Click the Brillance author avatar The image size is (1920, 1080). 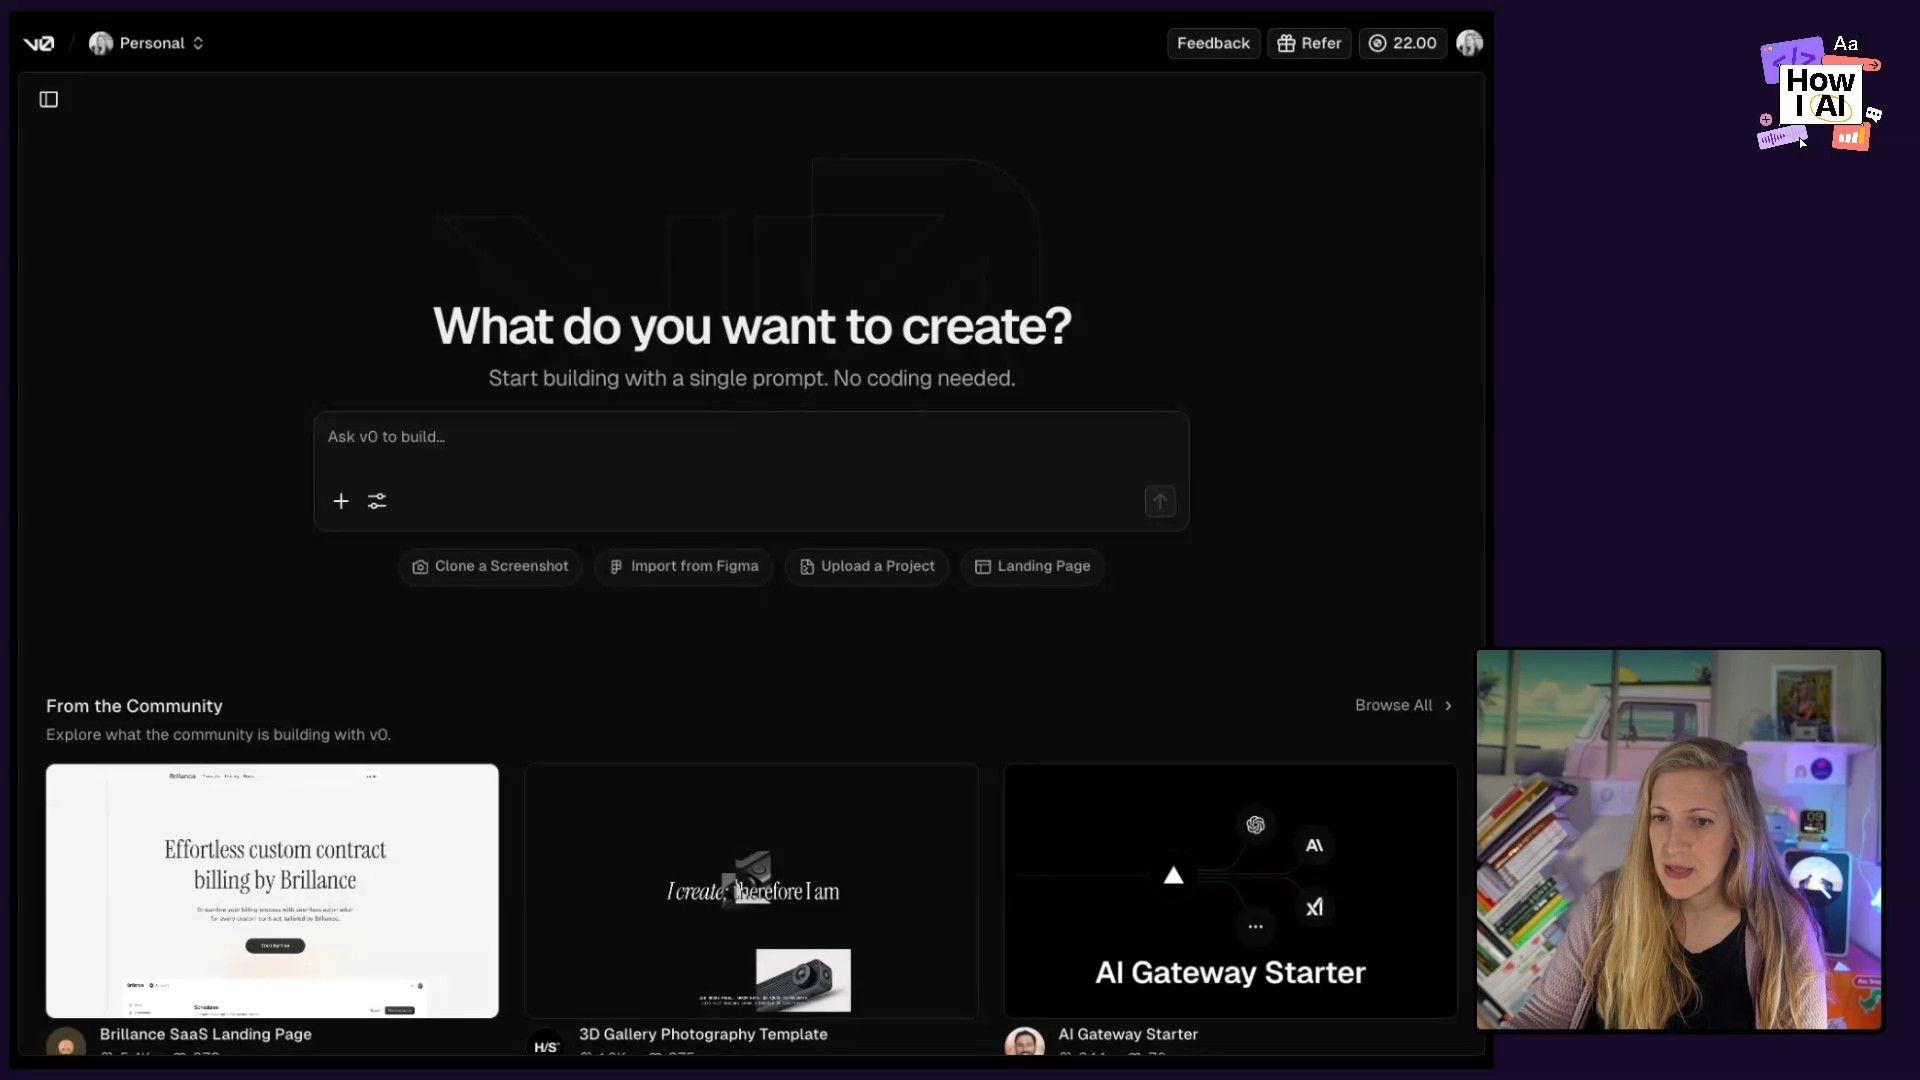pyautogui.click(x=66, y=1042)
